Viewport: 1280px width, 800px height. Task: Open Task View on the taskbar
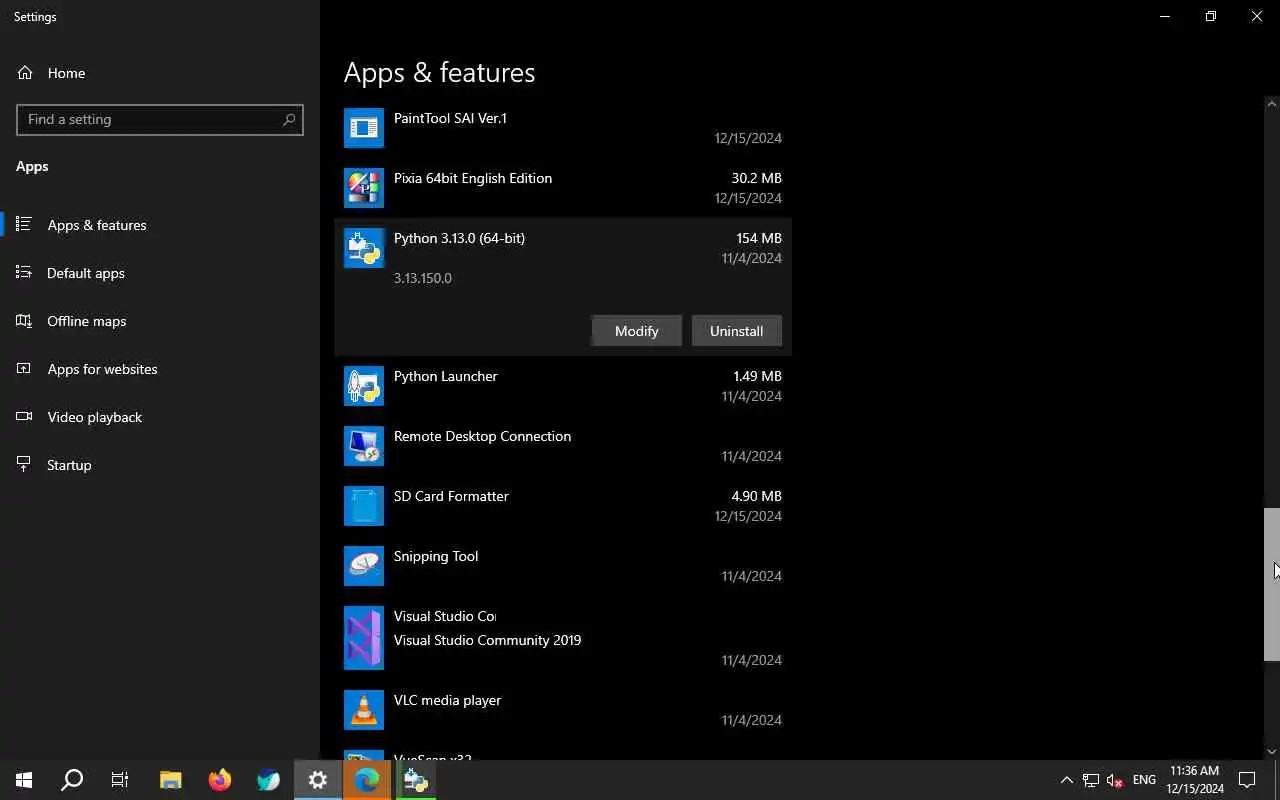[120, 780]
